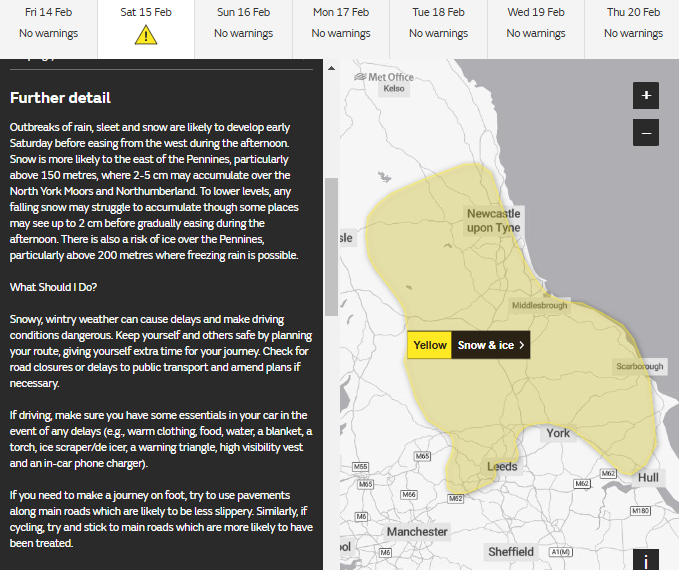Image resolution: width=679 pixels, height=570 pixels.
Task: Click the scroll-up arrow of the detail panel
Action: (332, 68)
